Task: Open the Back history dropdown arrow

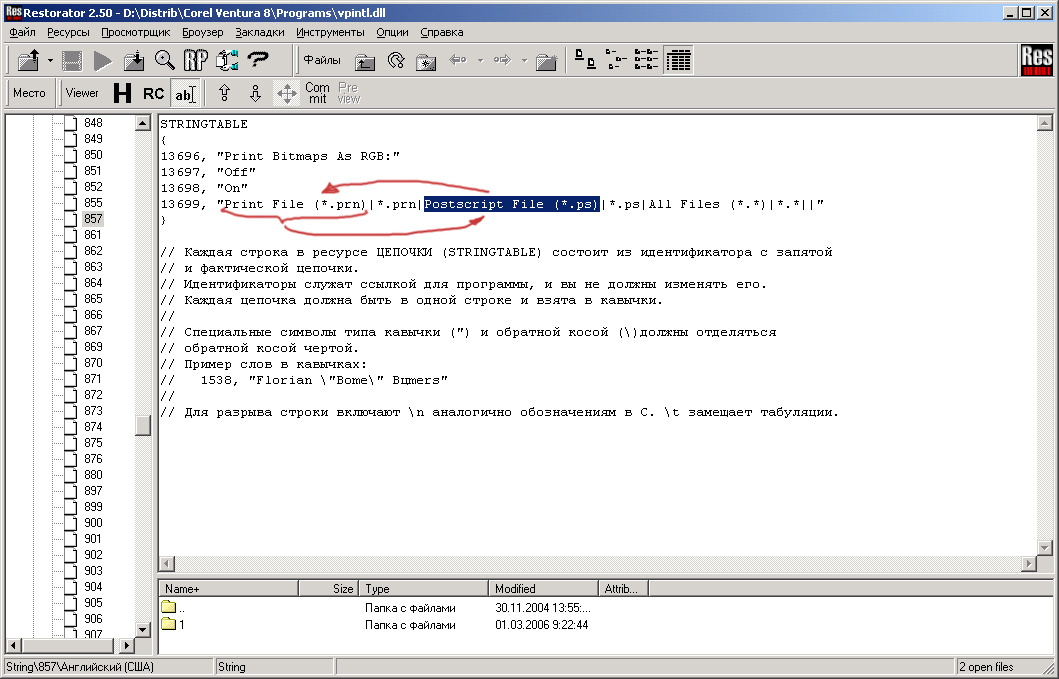Action: pyautogui.click(x=480, y=60)
